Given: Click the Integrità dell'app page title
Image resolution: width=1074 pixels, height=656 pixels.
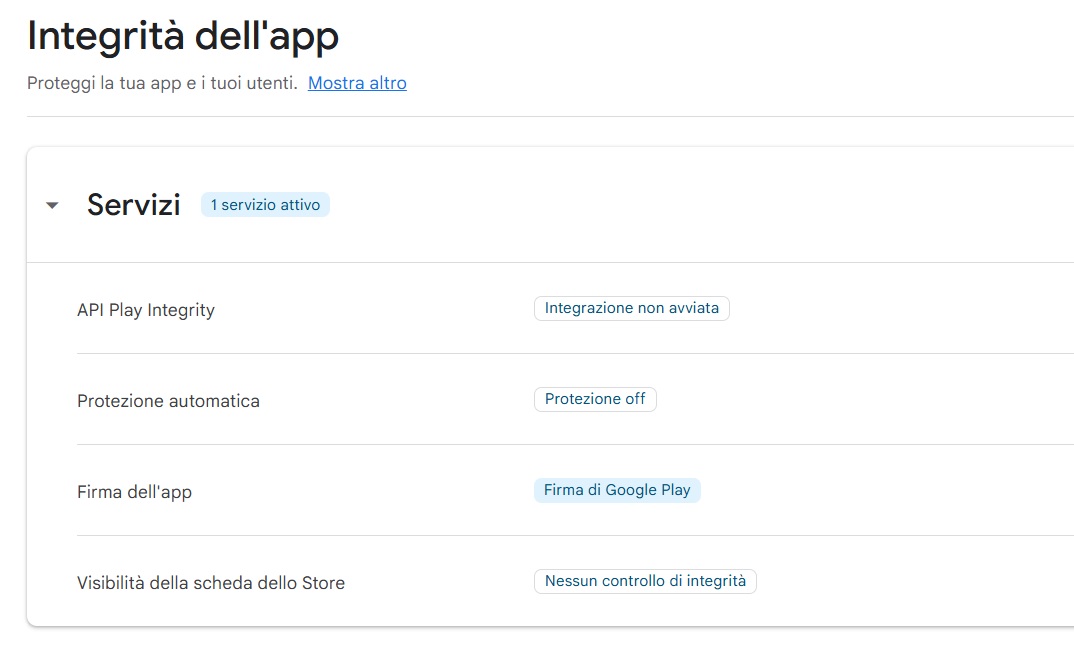Looking at the screenshot, I should coord(183,36).
